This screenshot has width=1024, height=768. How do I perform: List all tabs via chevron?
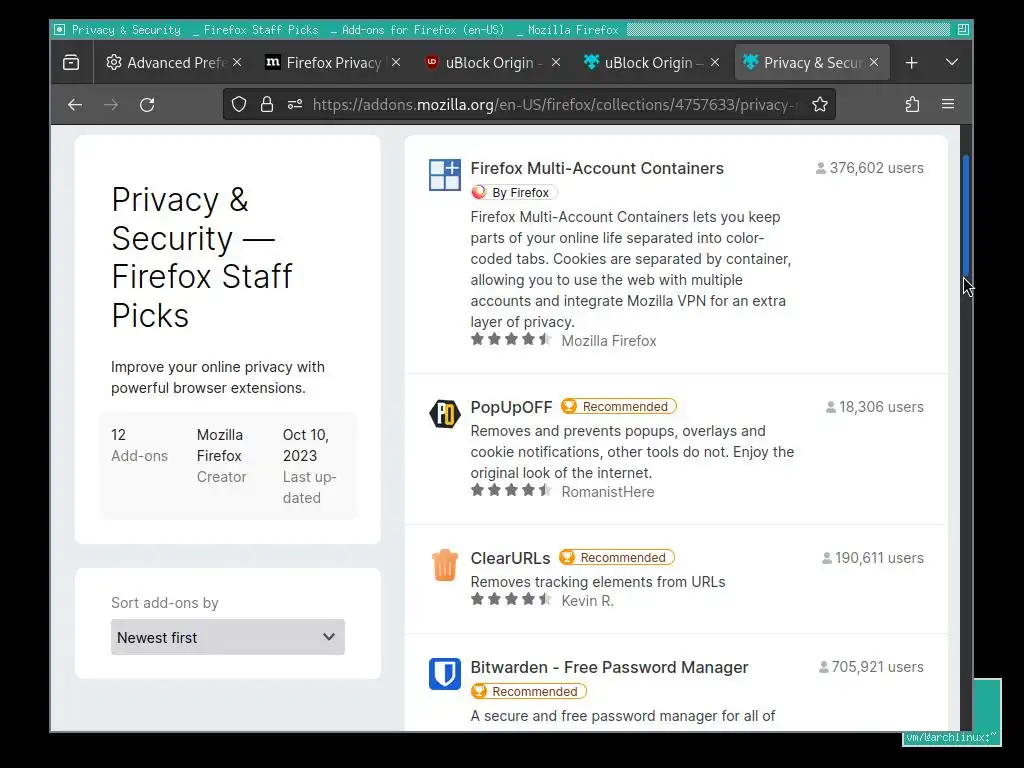click(x=952, y=63)
